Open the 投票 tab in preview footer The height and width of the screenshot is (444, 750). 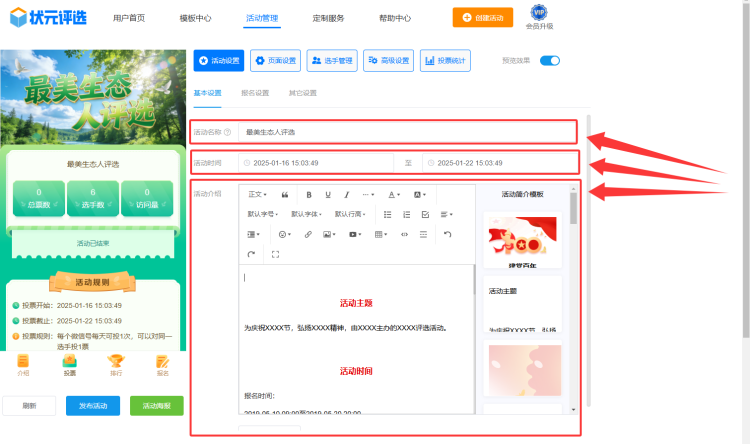coord(69,365)
